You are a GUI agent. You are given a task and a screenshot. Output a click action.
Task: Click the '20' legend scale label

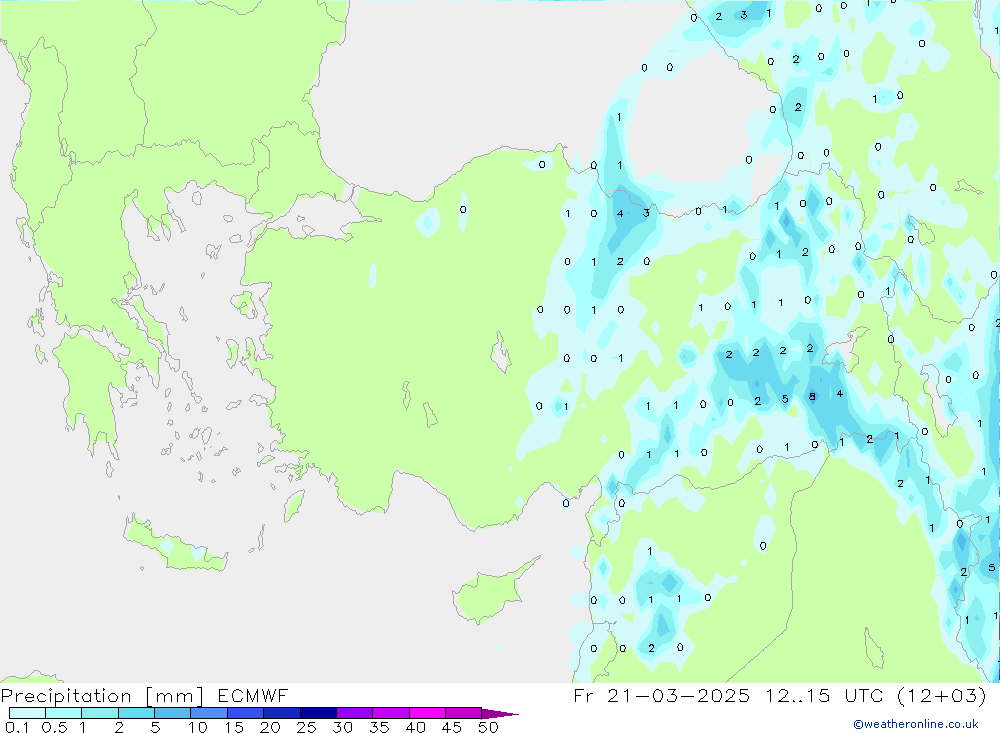point(270,727)
